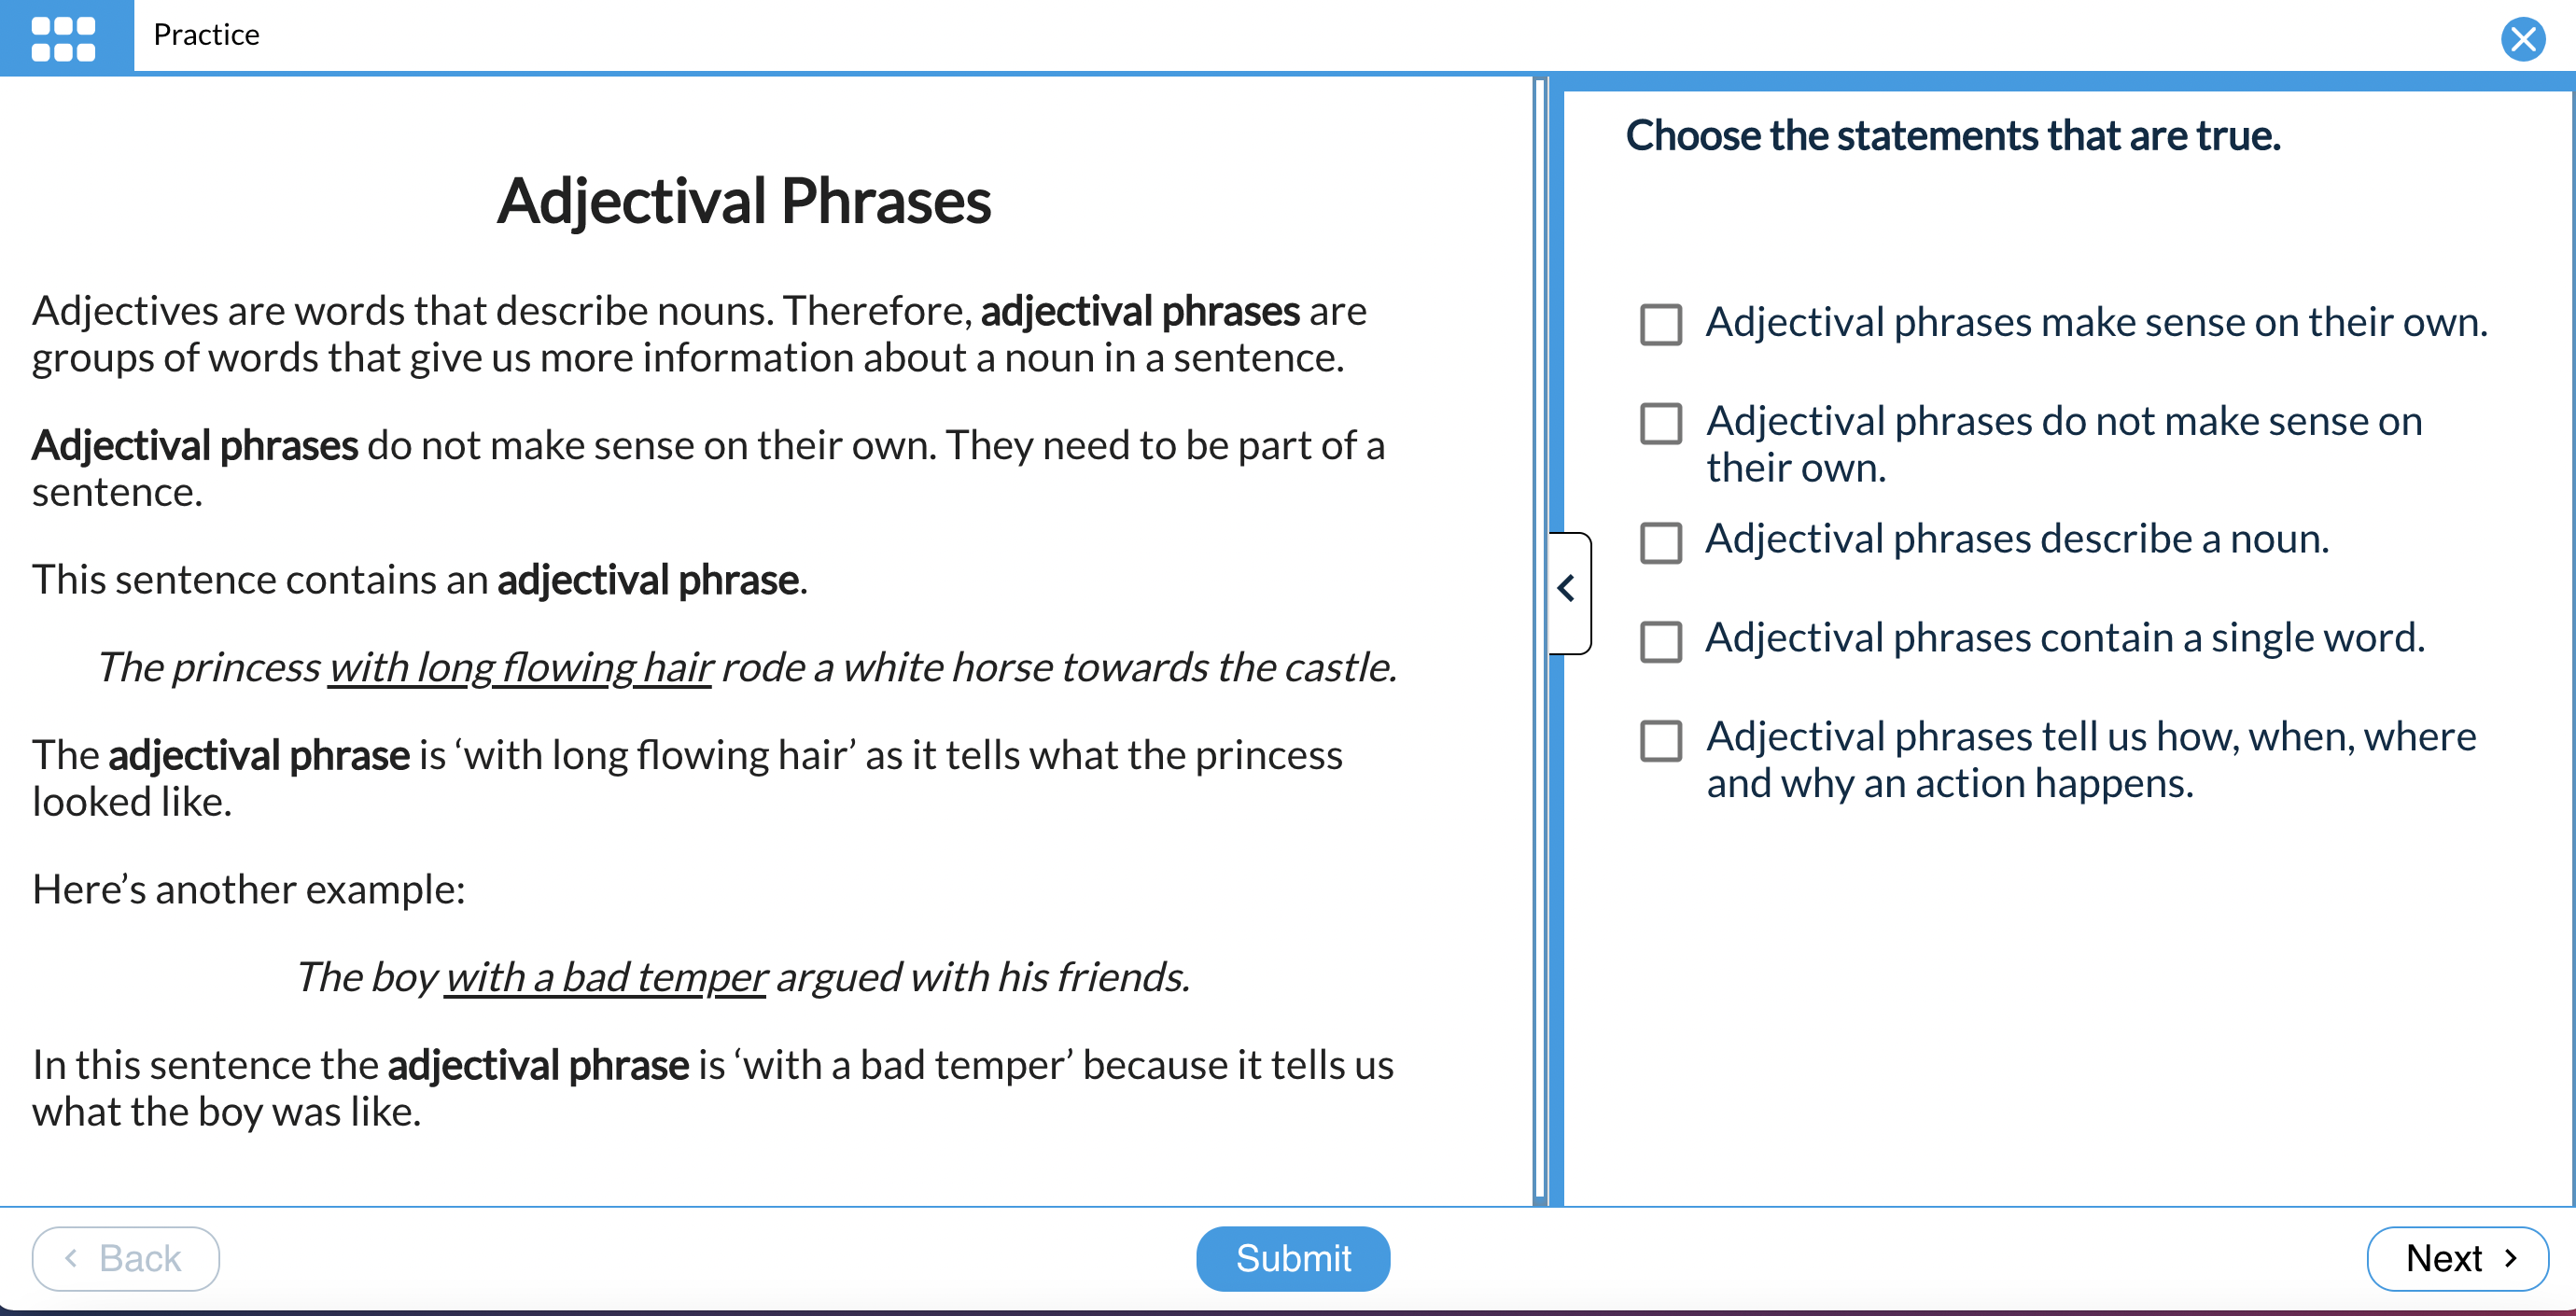2576x1316 pixels.
Task: Select 'describe a noun' checkbox
Action: tap(1660, 541)
